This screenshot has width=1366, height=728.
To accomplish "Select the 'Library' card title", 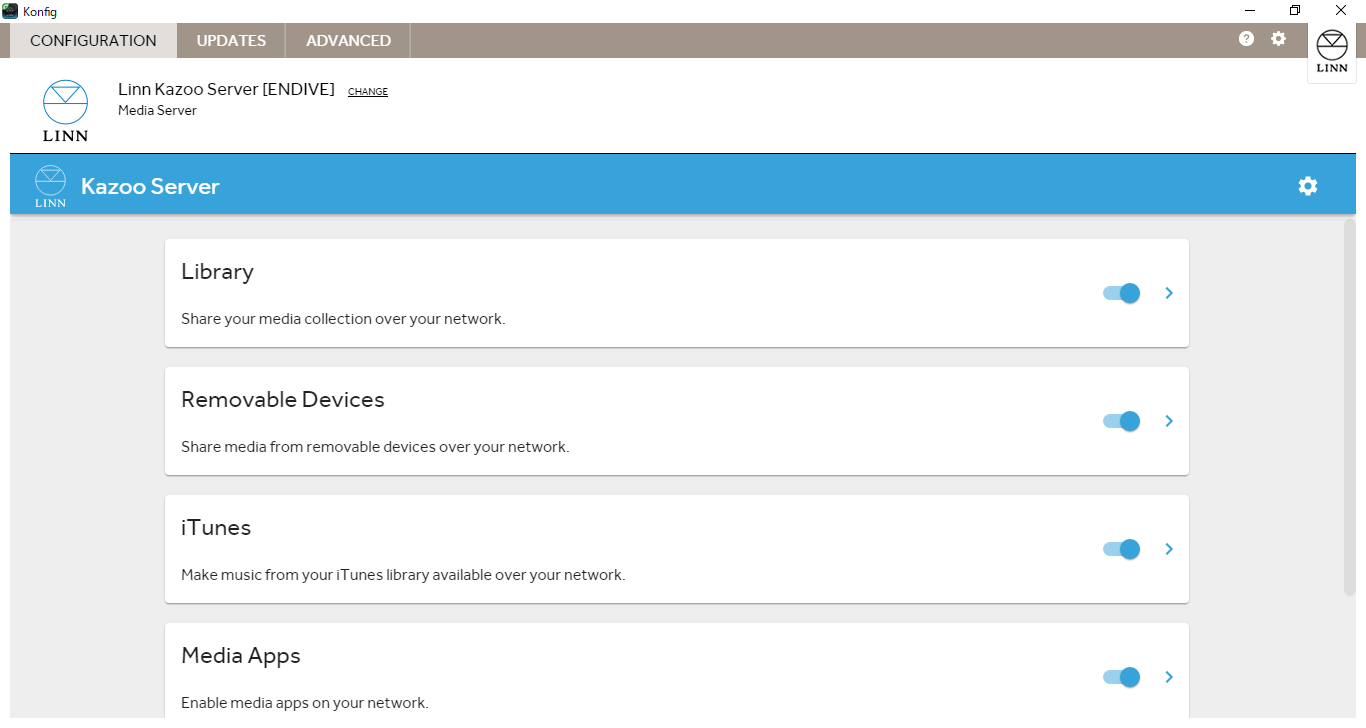I will click(x=217, y=272).
